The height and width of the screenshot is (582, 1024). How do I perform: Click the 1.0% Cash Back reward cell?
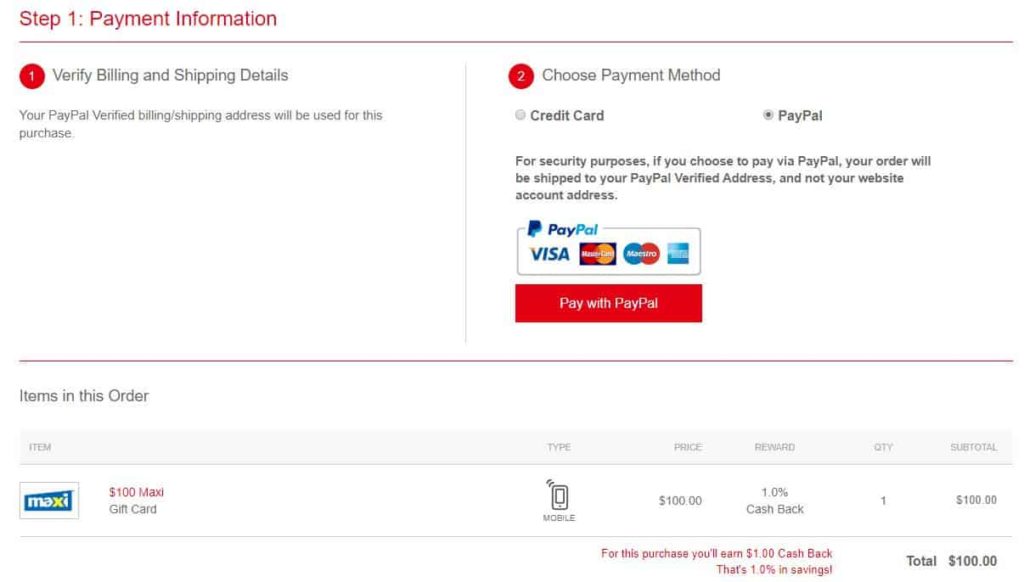774,500
